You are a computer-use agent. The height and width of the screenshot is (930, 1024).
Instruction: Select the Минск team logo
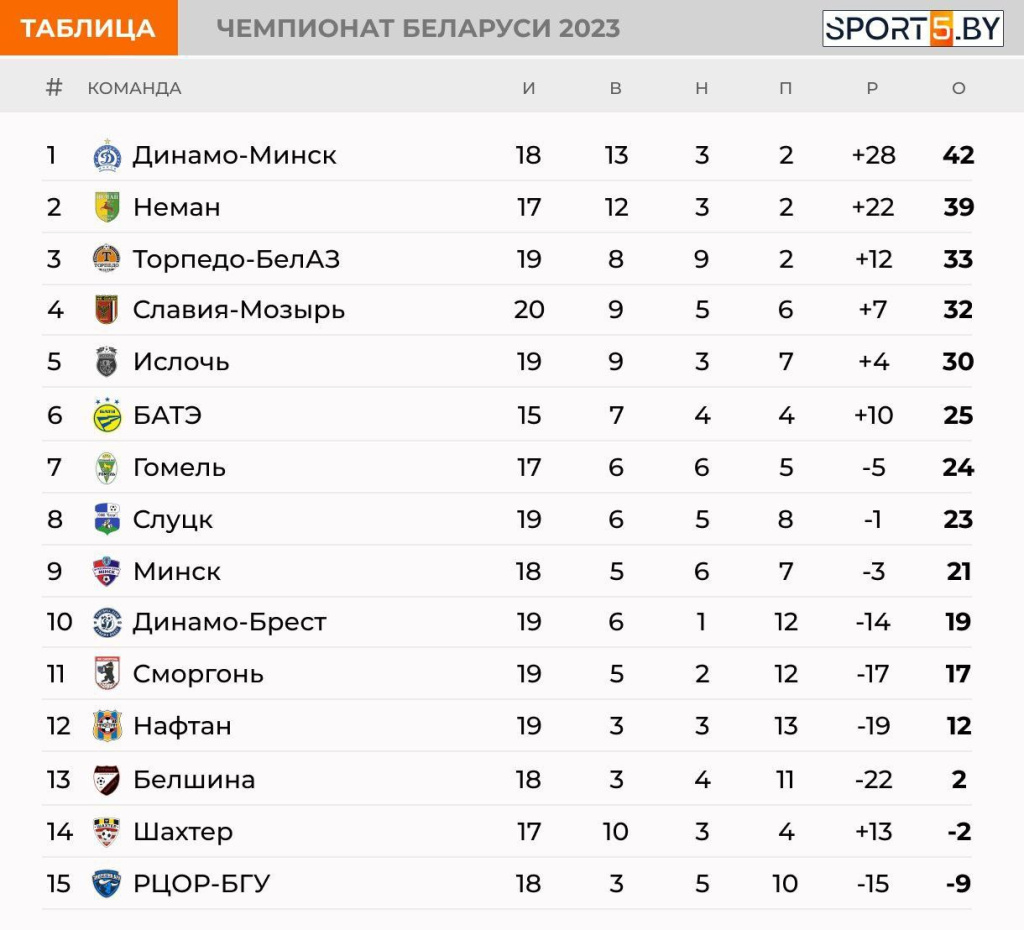pyautogui.click(x=106, y=571)
